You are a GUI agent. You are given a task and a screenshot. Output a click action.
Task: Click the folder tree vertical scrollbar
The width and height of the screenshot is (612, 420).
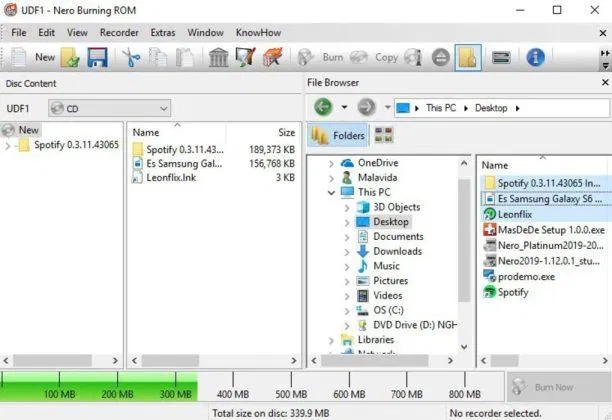click(464, 240)
